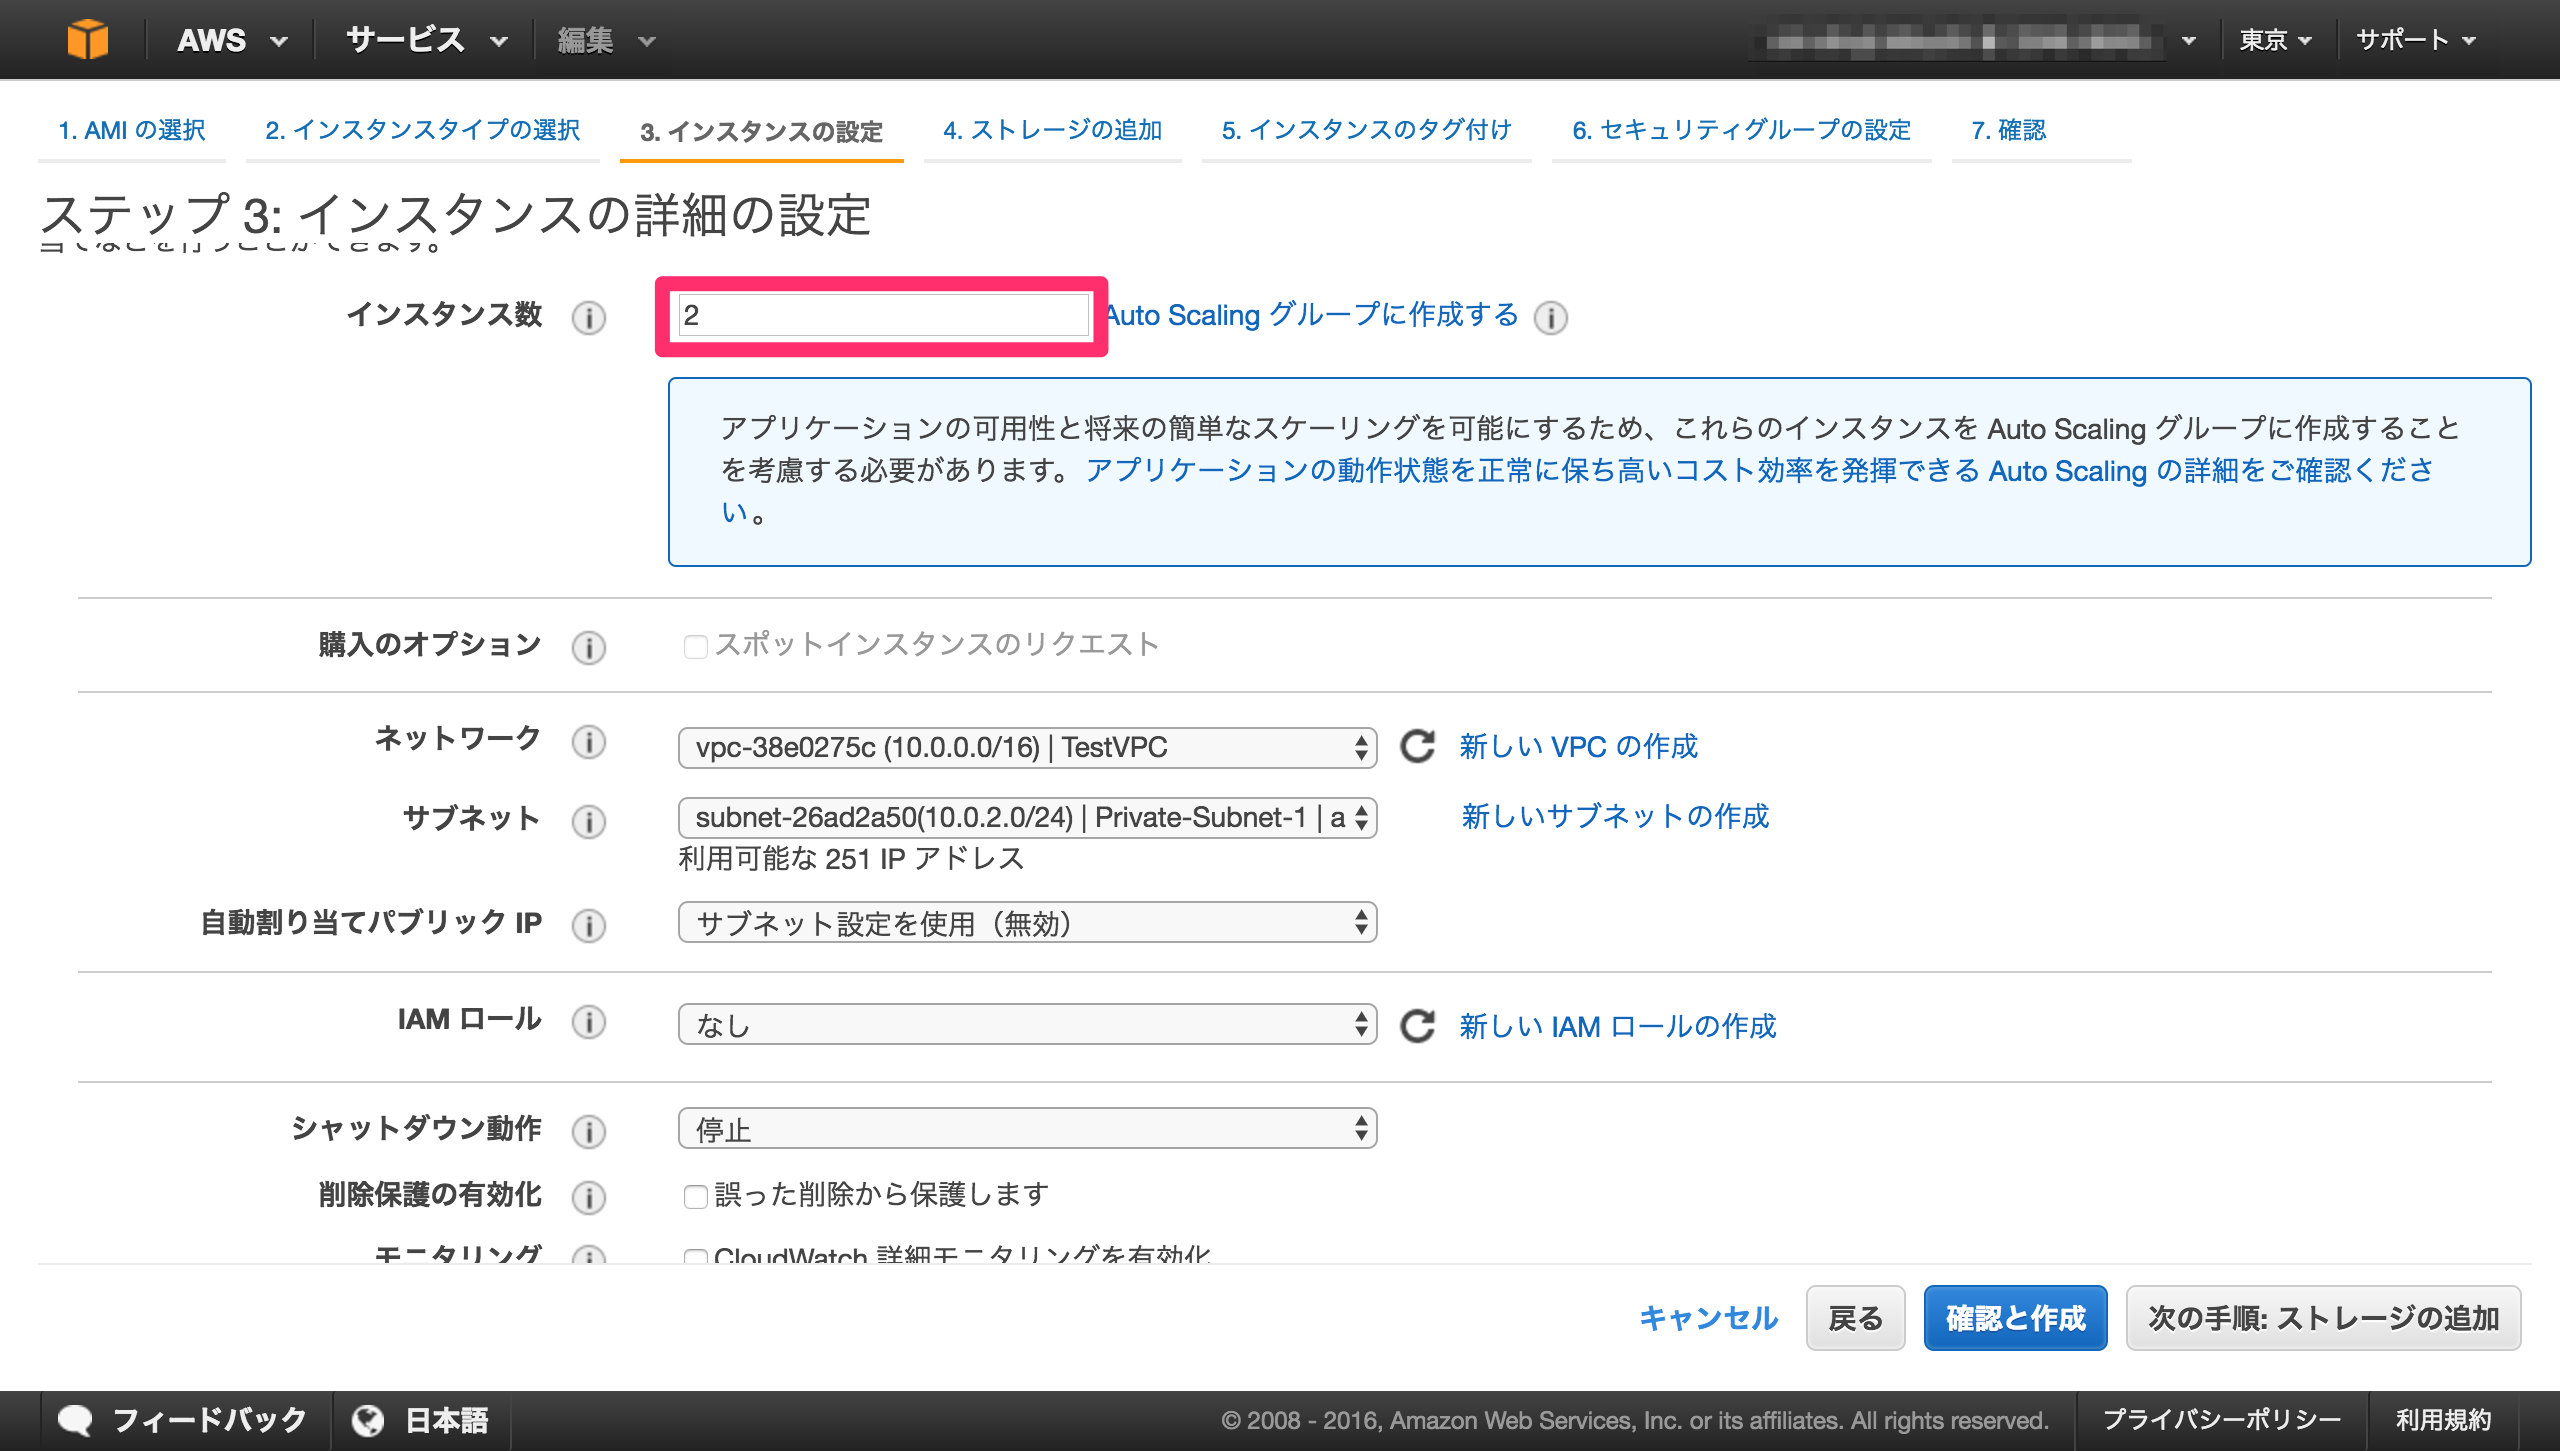Open the 編集 dropdown menu
This screenshot has height=1451, width=2560.
(606, 40)
